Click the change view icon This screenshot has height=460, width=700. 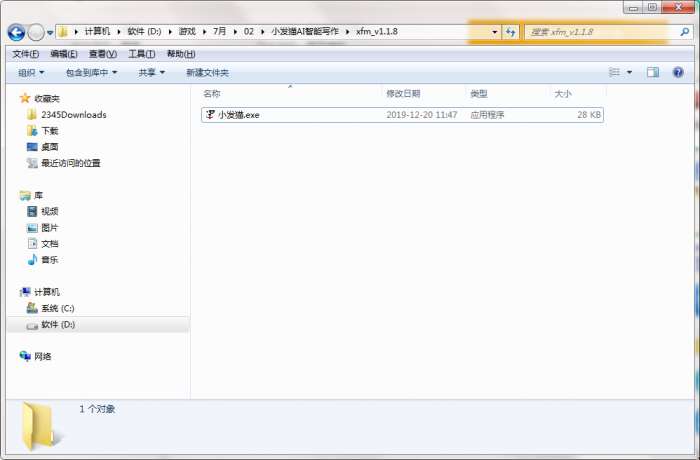click(614, 72)
